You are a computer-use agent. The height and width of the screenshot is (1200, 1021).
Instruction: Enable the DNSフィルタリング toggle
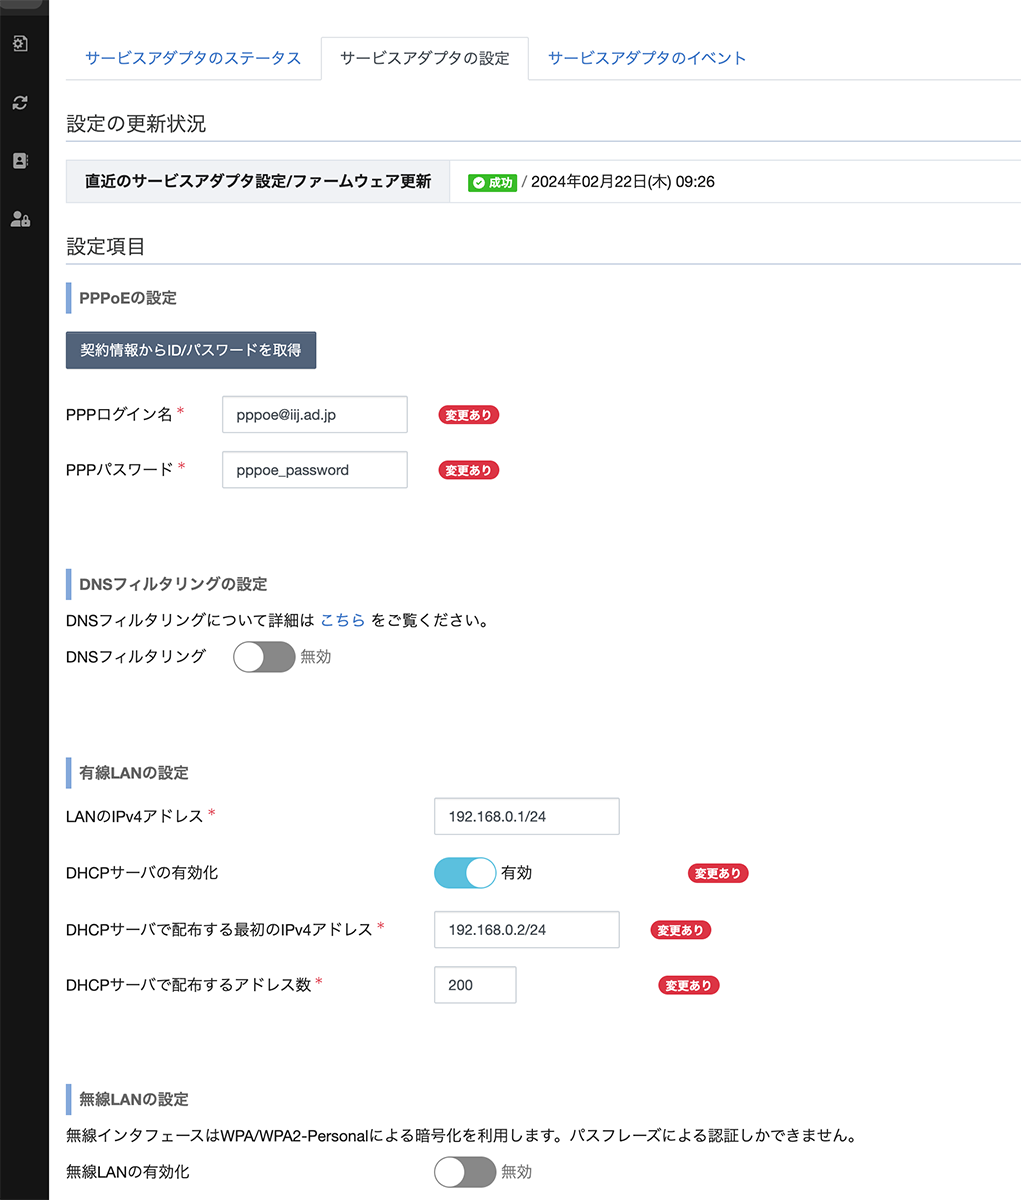point(264,657)
